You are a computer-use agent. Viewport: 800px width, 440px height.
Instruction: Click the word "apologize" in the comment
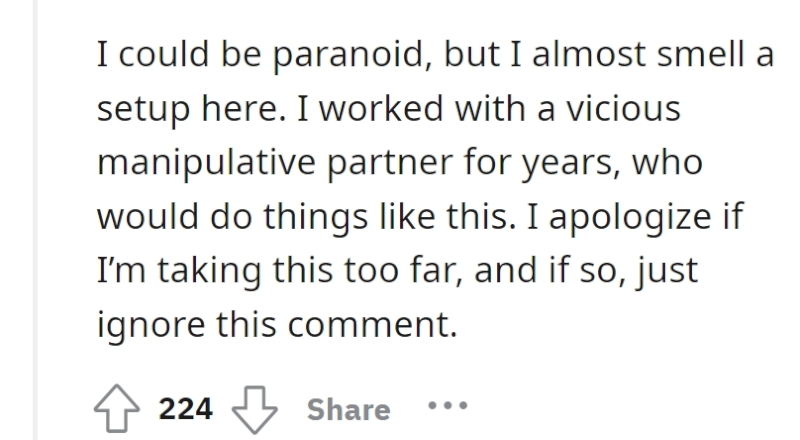click(x=630, y=217)
